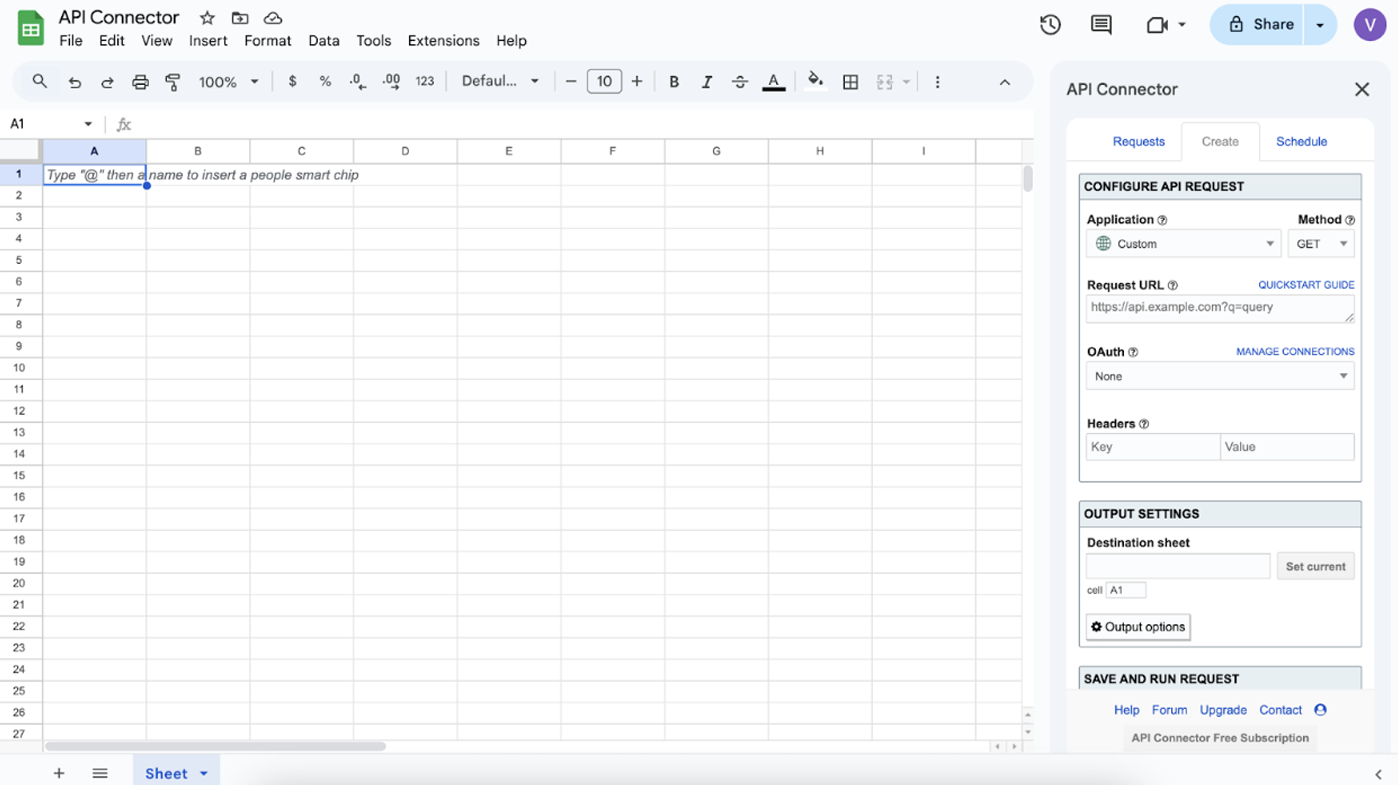Expand the Application Custom dropdown
This screenshot has height=785, width=1398.
point(1183,244)
